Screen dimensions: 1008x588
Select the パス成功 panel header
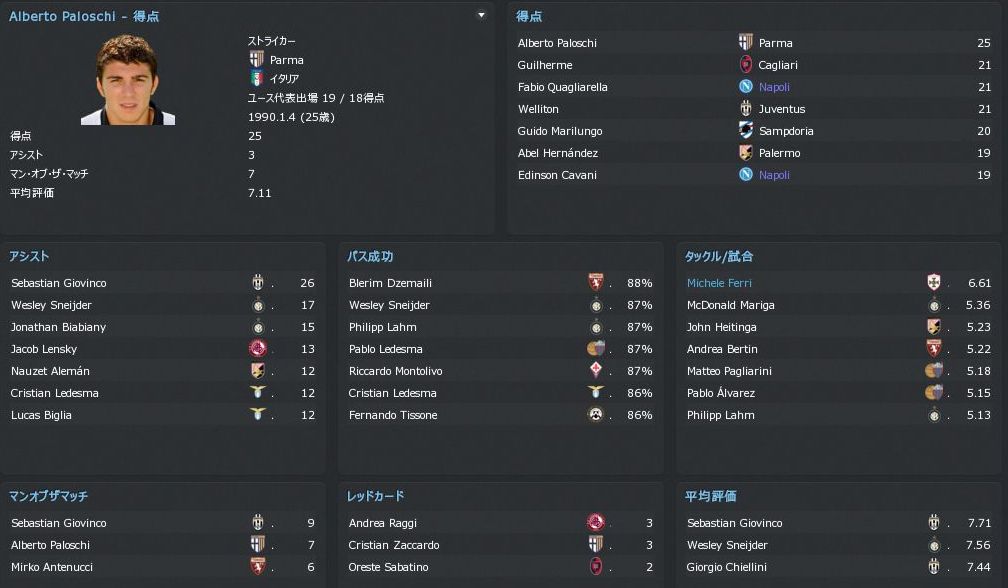pos(370,257)
